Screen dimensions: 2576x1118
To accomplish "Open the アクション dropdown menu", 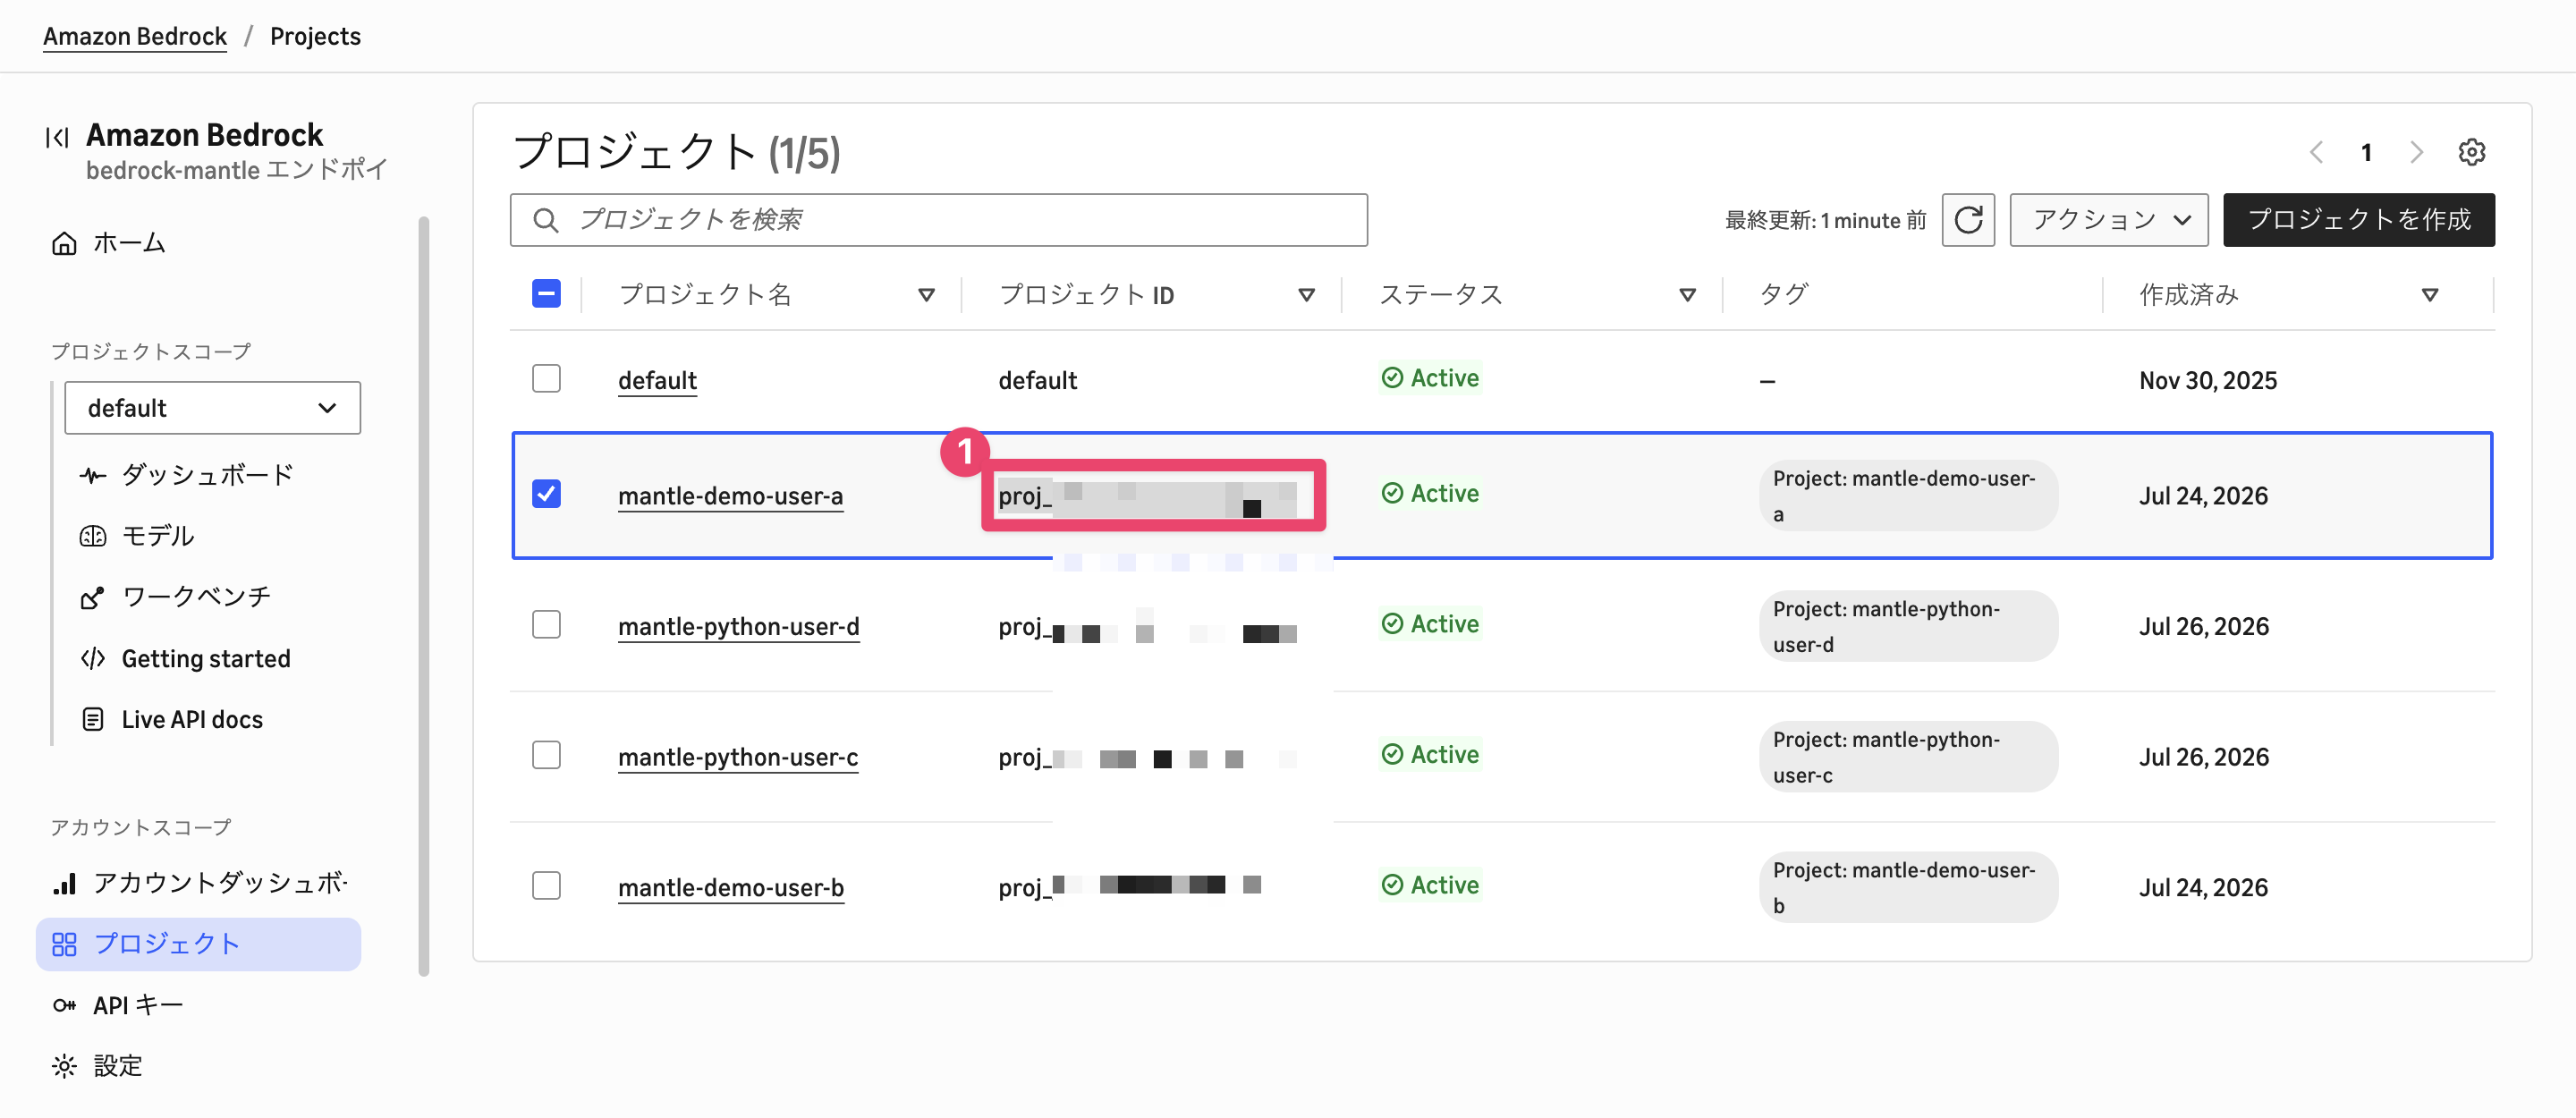I will [2109, 220].
